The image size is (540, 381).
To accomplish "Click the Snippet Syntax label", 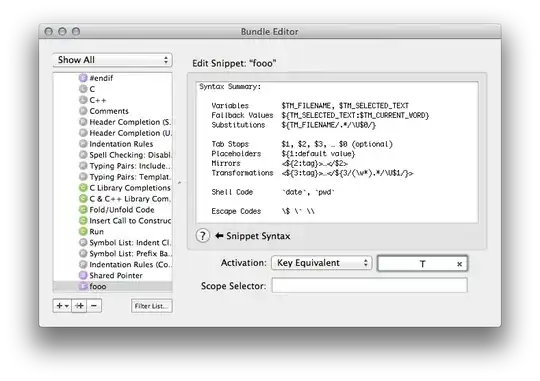I will pos(258,236).
